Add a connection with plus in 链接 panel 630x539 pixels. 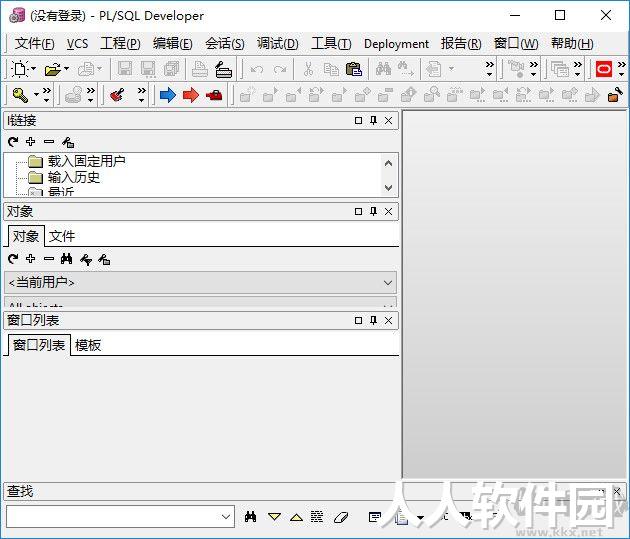(x=31, y=141)
